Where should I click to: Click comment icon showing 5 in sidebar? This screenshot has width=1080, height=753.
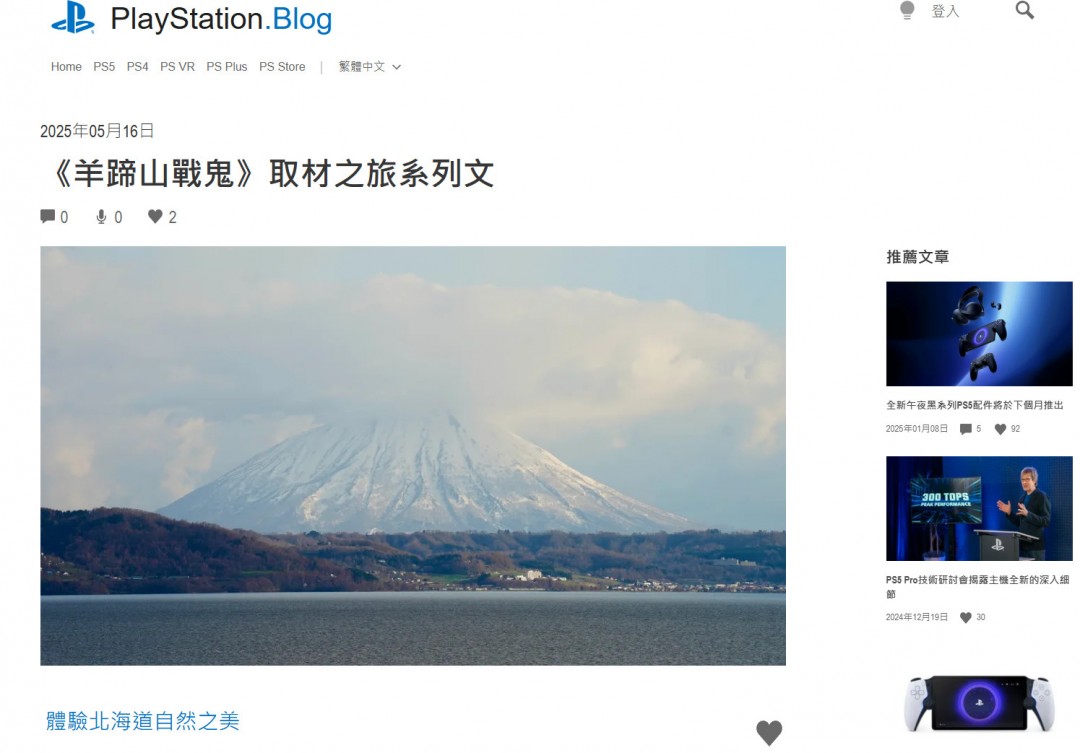(x=966, y=429)
